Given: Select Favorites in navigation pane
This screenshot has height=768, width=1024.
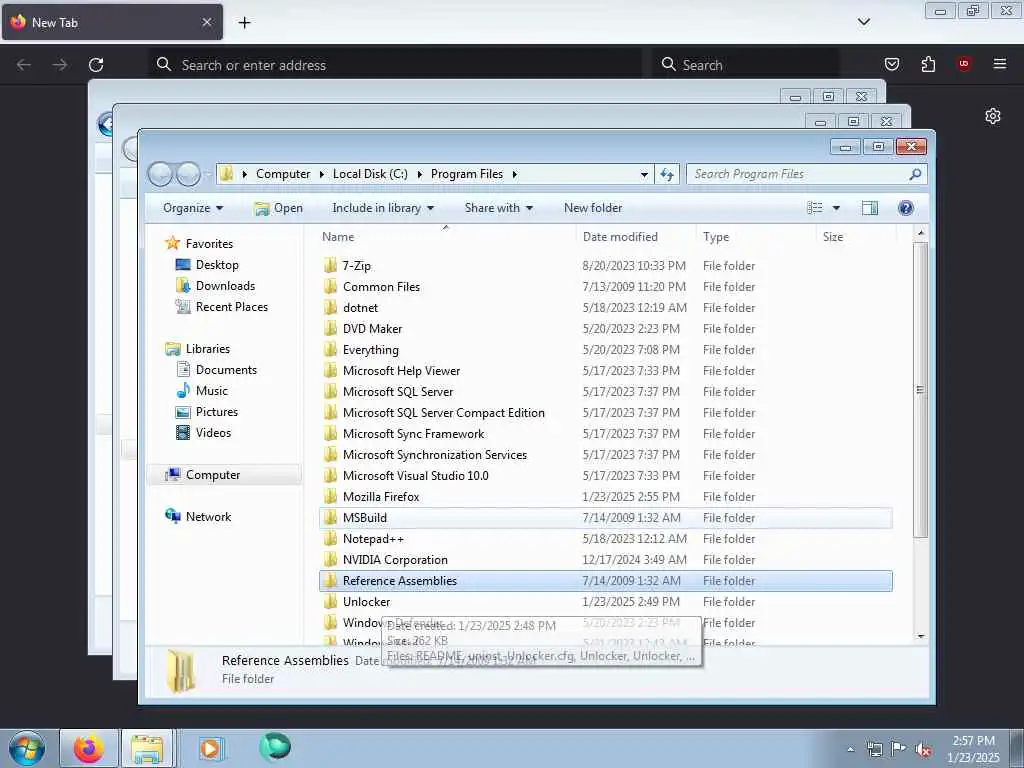Looking at the screenshot, I should coord(209,244).
